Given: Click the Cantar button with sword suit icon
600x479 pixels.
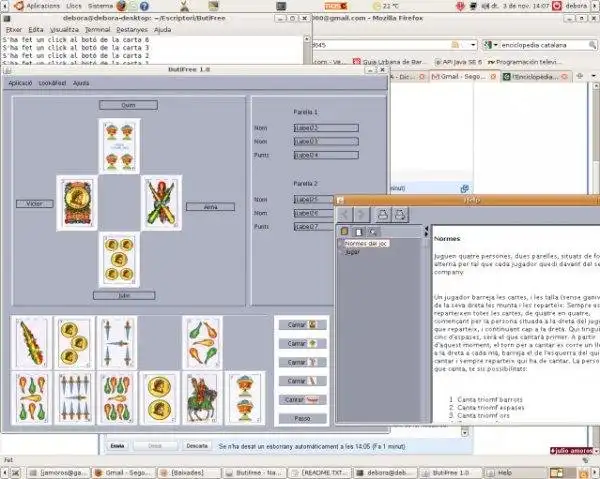Looking at the screenshot, I should pyautogui.click(x=302, y=362).
